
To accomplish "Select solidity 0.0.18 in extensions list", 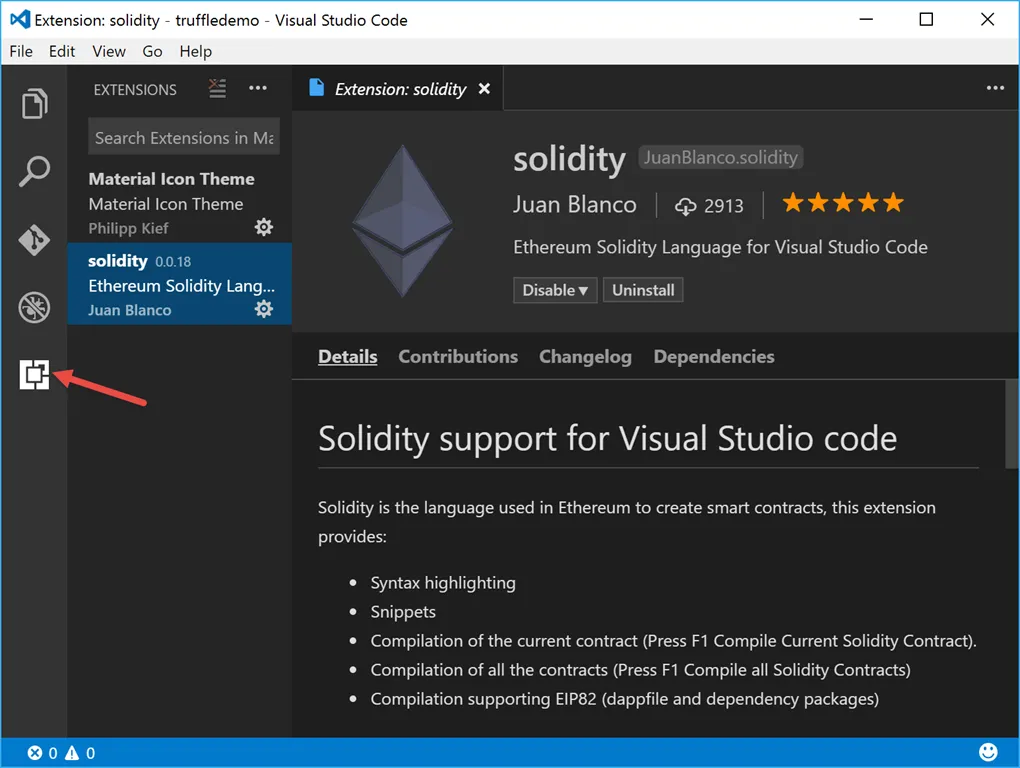I will (179, 284).
